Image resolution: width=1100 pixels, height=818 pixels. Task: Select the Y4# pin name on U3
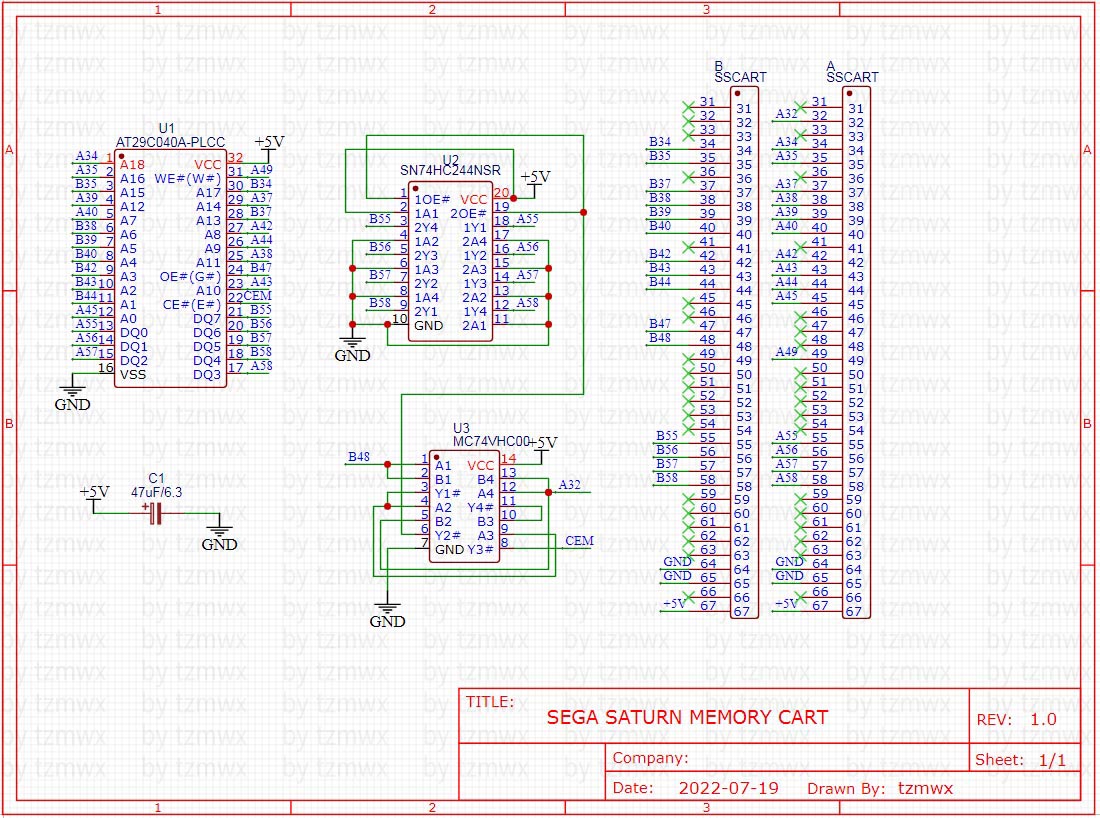pyautogui.click(x=481, y=507)
